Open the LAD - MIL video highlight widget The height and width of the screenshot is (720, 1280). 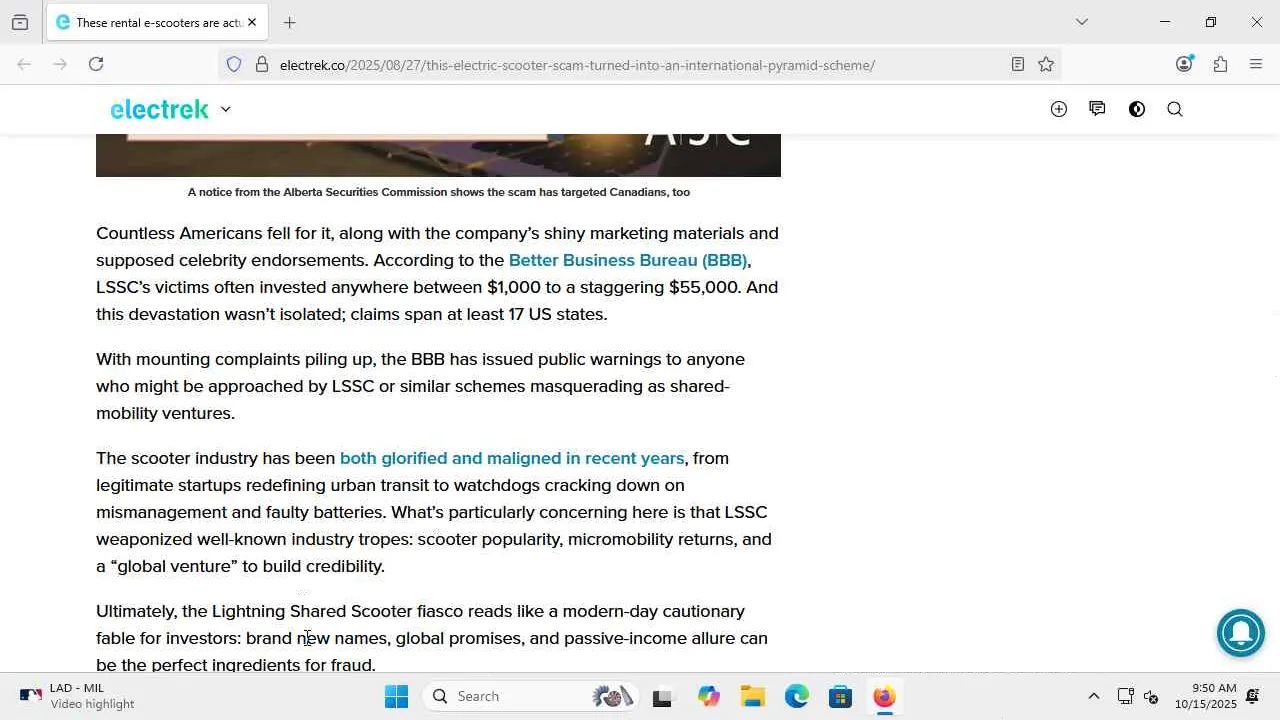pyautogui.click(x=77, y=696)
